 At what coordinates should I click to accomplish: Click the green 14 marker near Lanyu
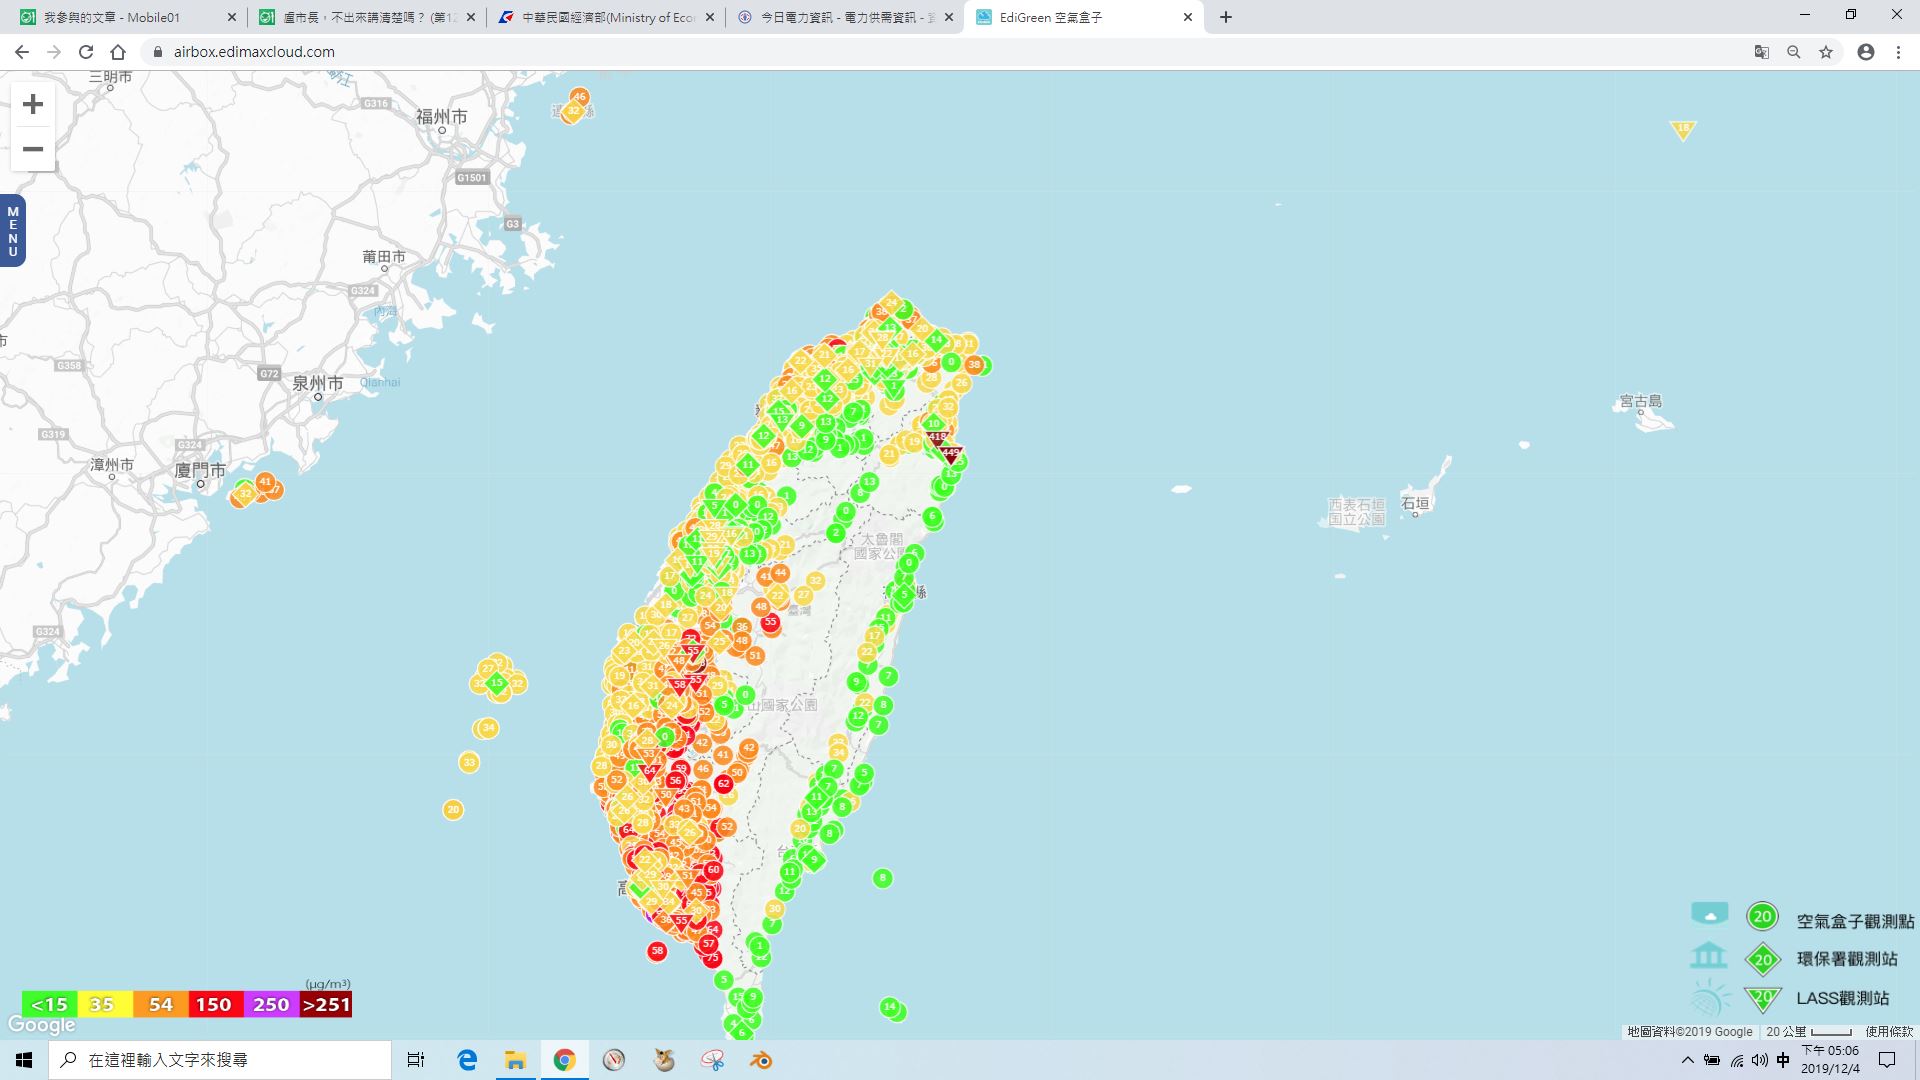coord(889,1006)
